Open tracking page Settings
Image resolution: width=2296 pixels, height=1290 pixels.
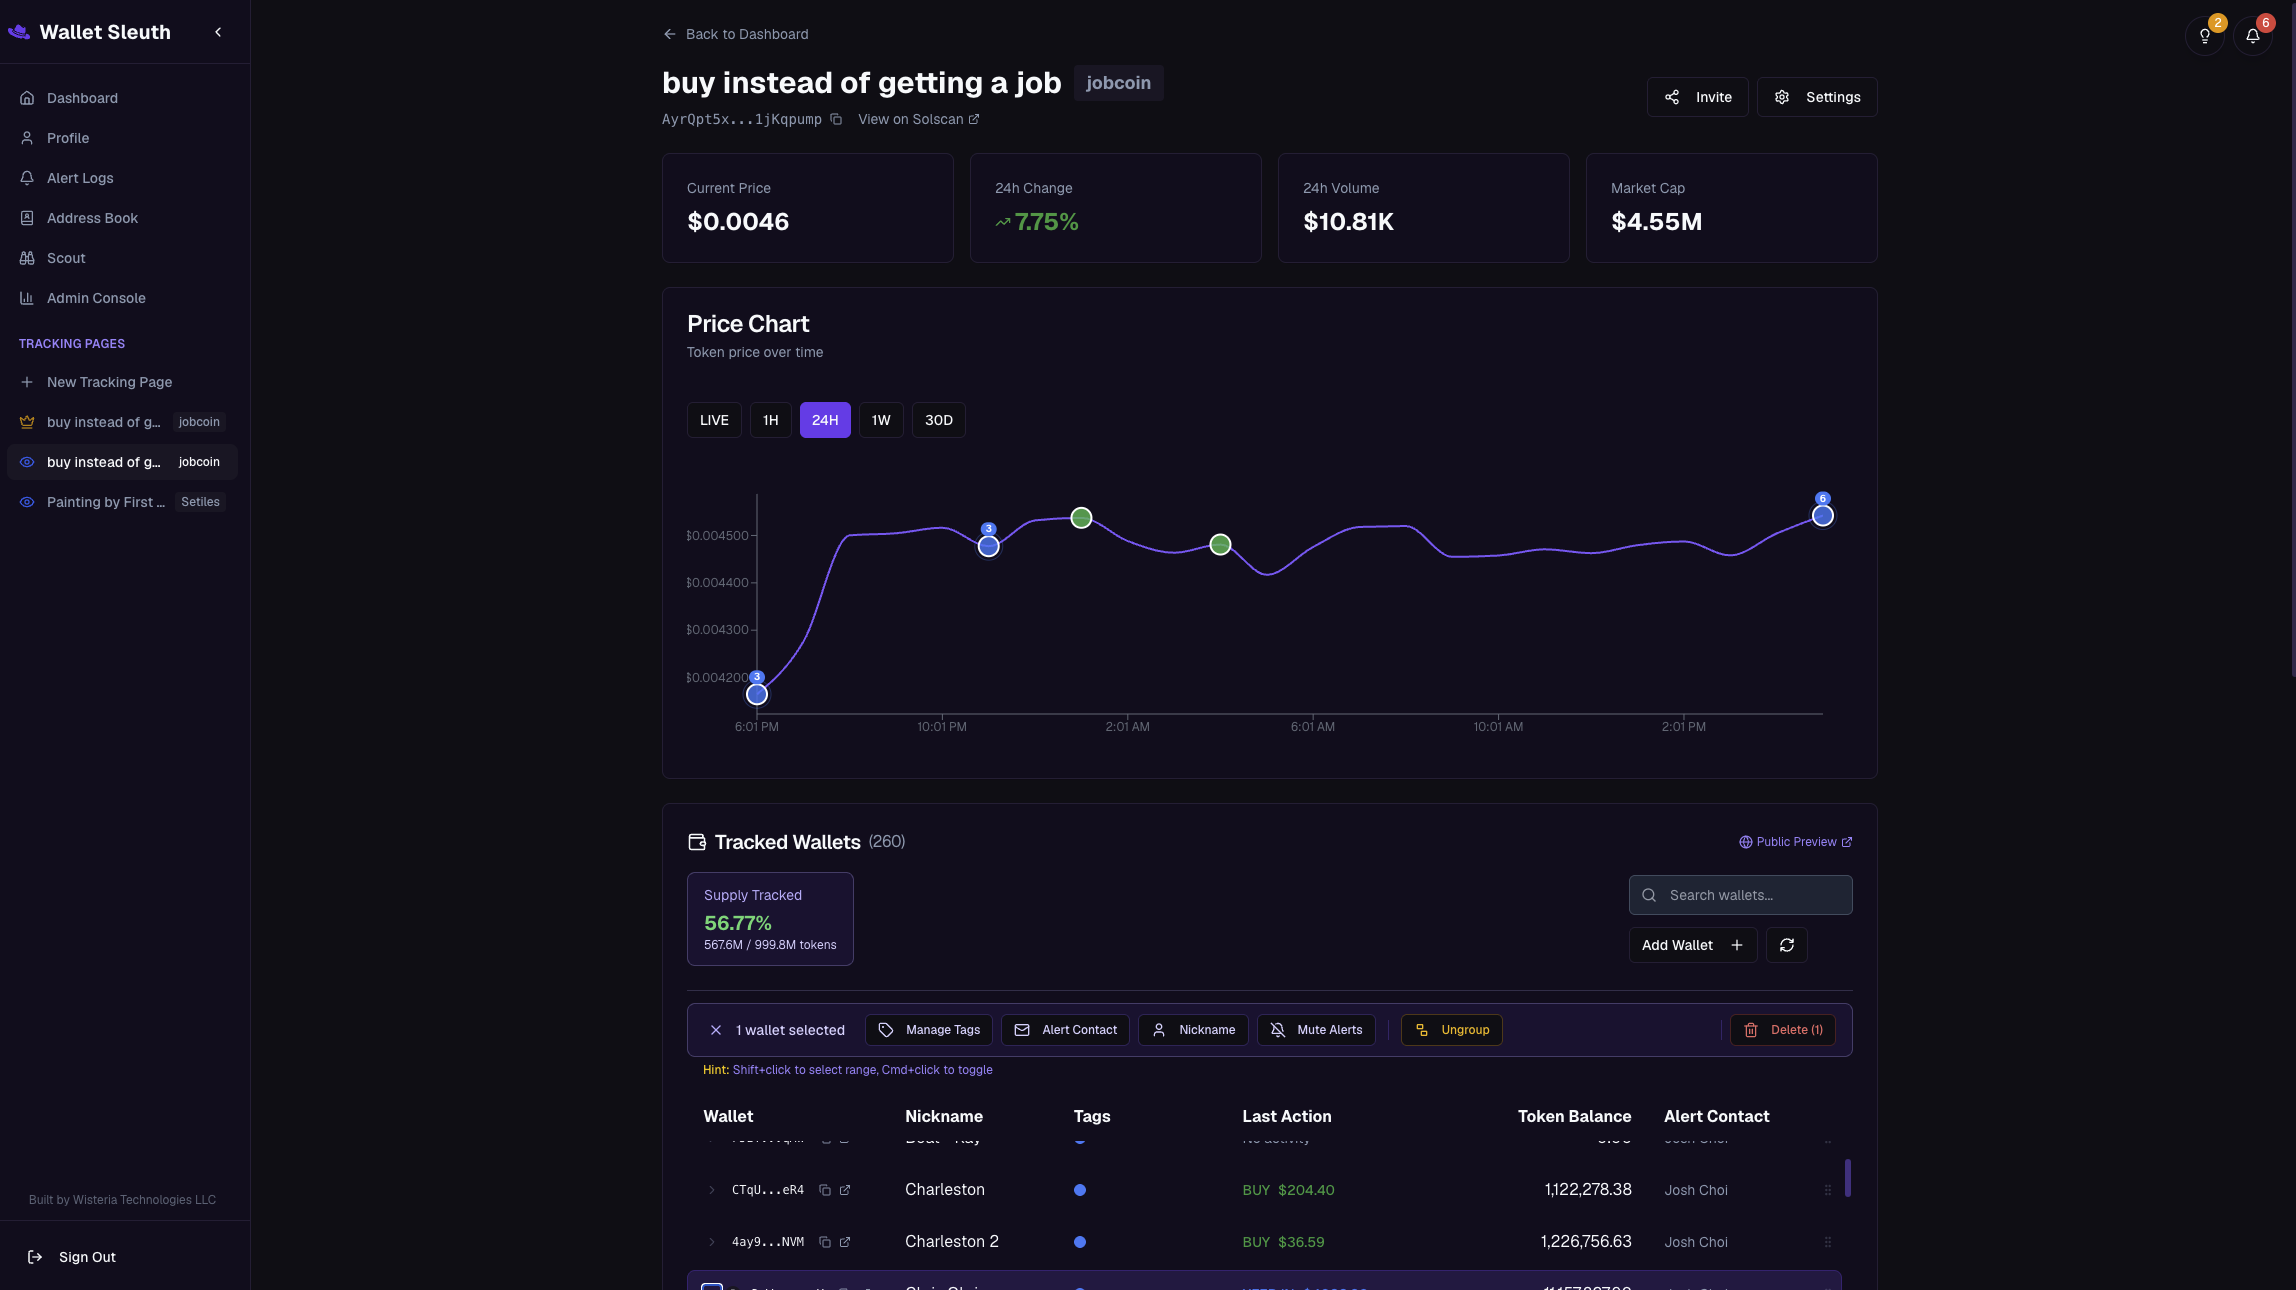(x=1817, y=97)
